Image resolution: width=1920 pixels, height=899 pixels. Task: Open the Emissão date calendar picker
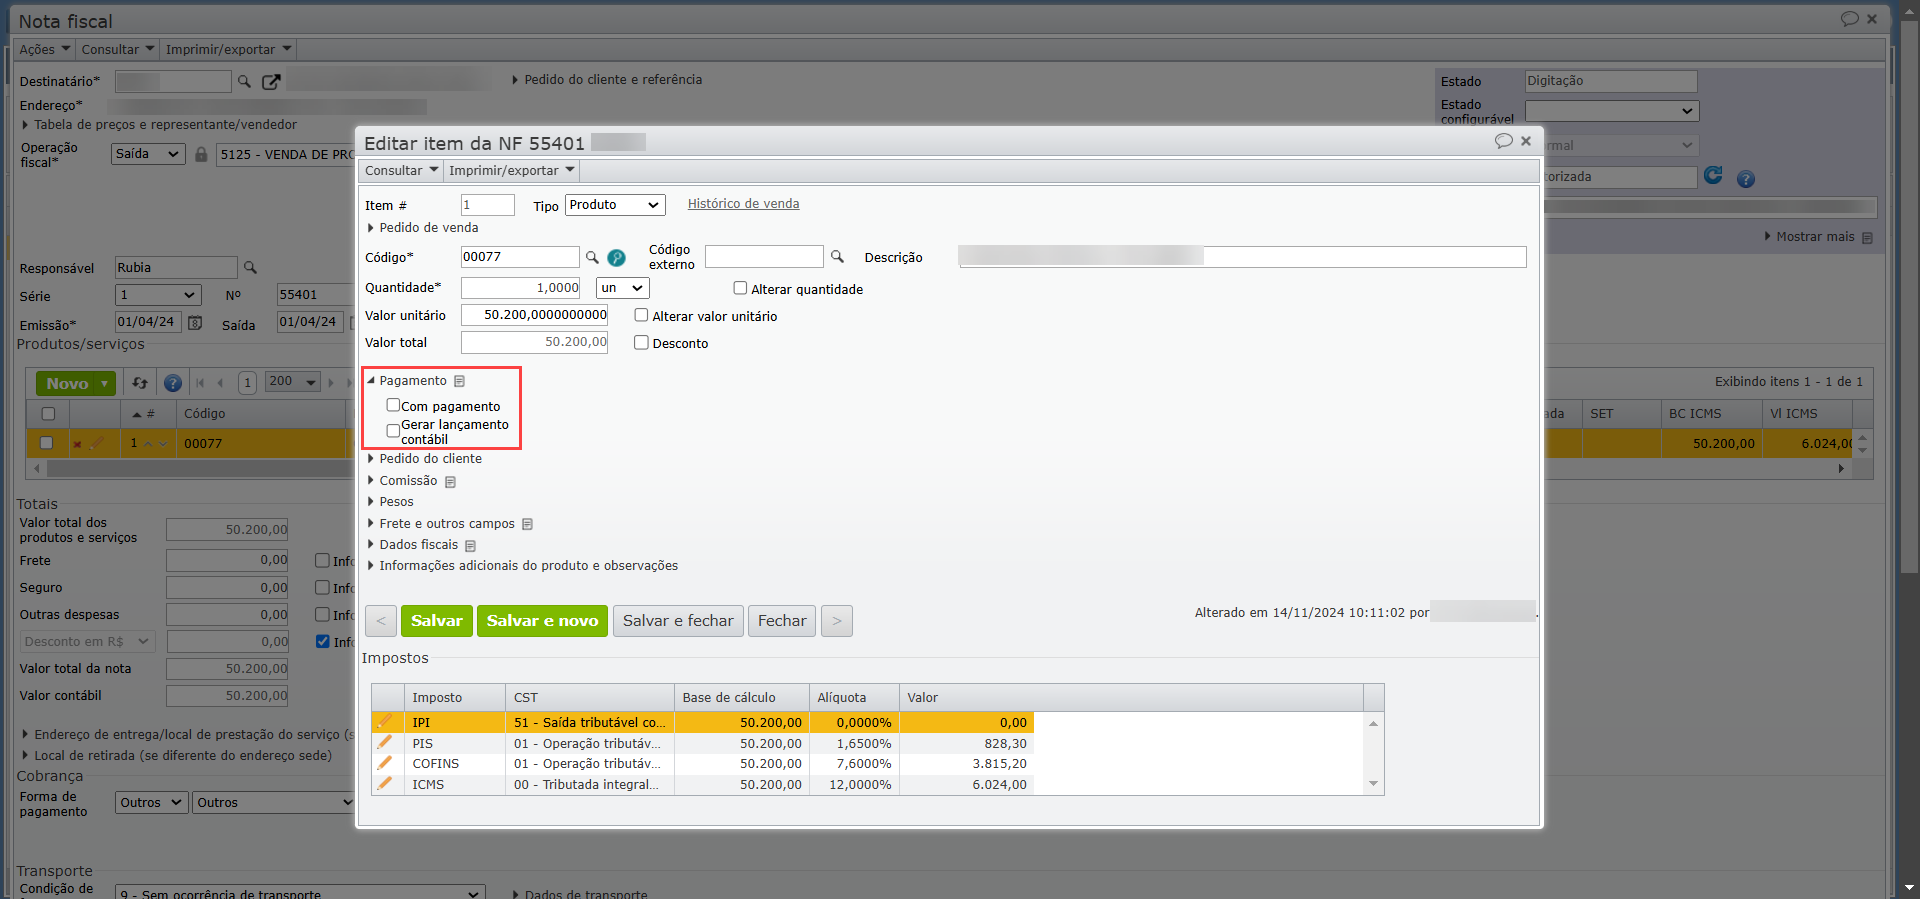click(196, 323)
